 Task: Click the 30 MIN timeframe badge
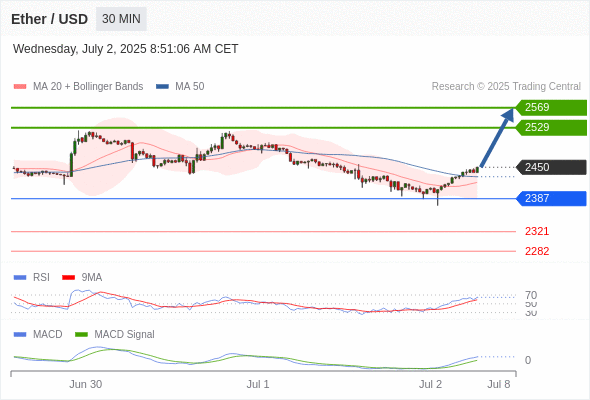coord(121,19)
